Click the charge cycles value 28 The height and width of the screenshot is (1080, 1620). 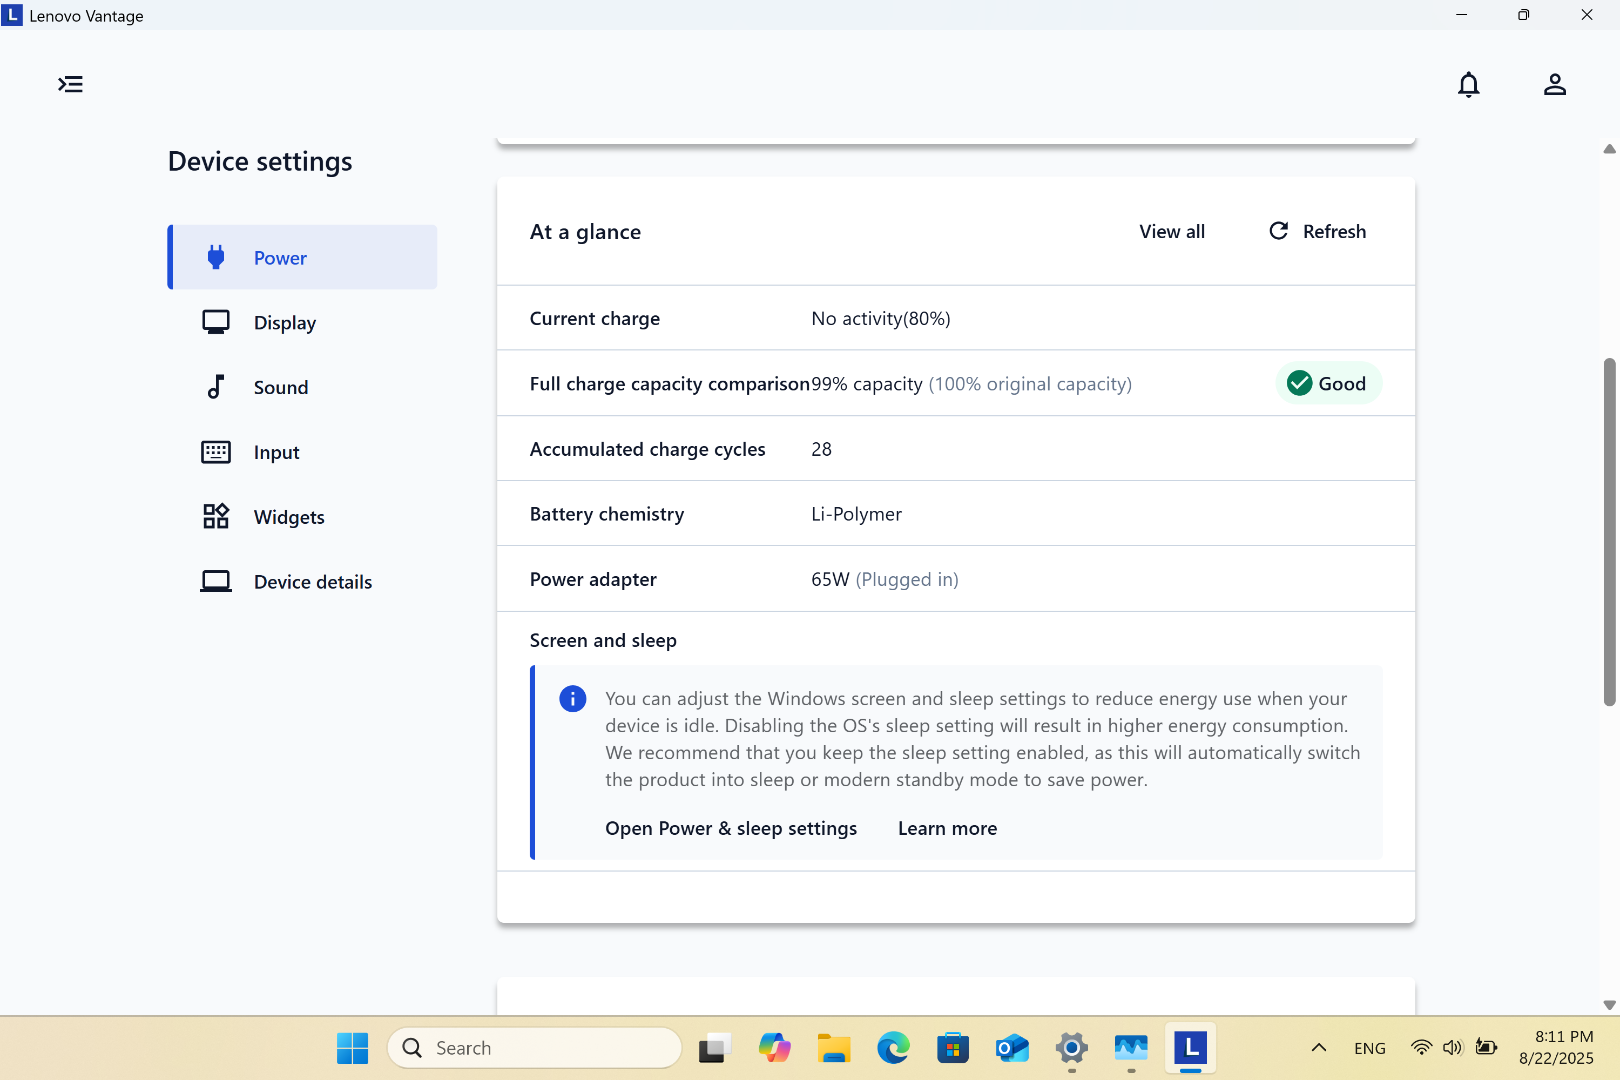click(x=821, y=449)
